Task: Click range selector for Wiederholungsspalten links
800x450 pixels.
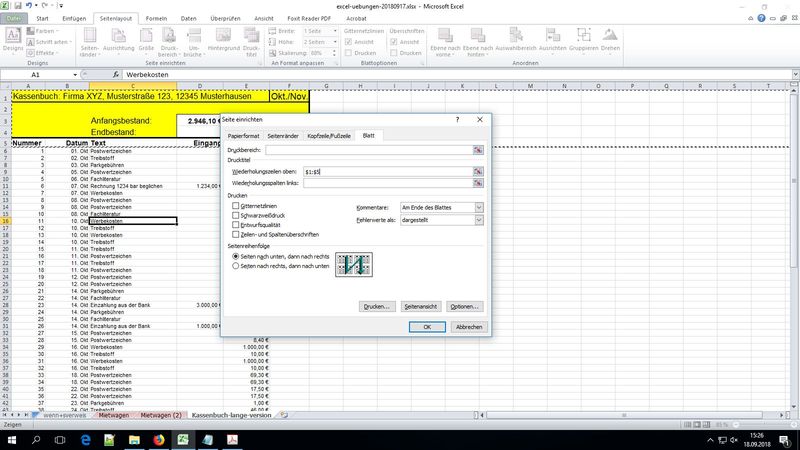Action: click(479, 184)
